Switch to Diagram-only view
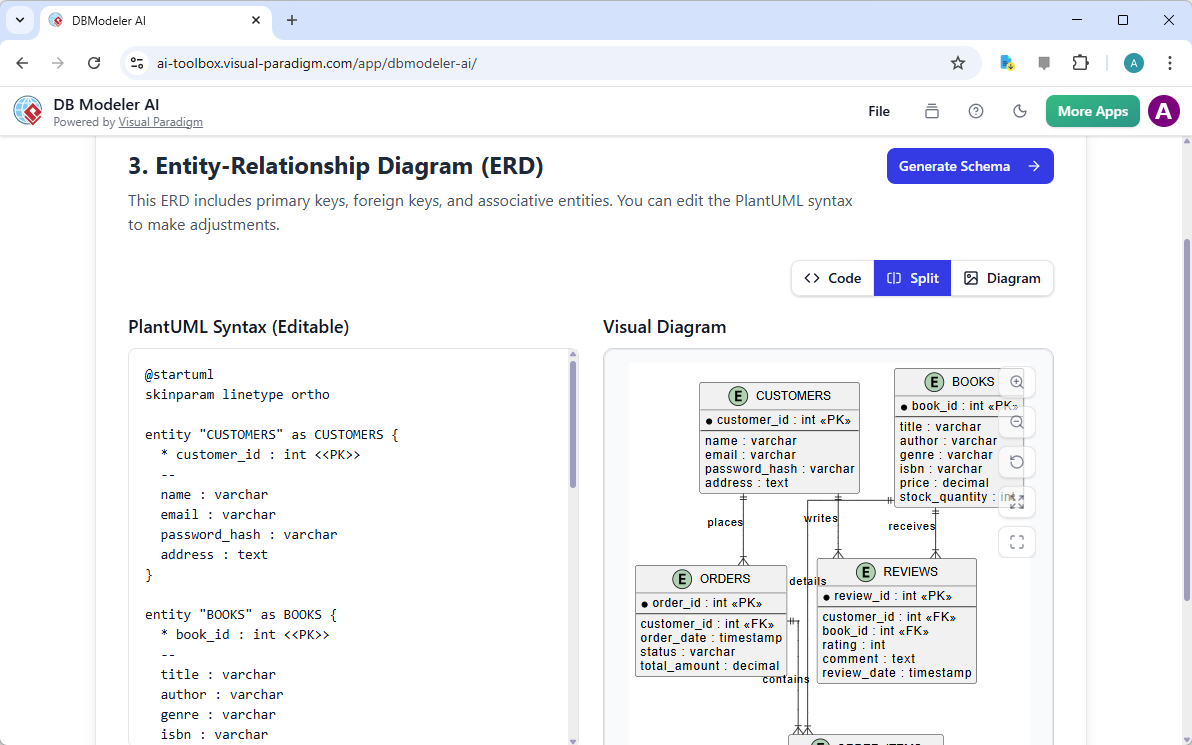Viewport: 1192px width, 745px height. 1002,278
